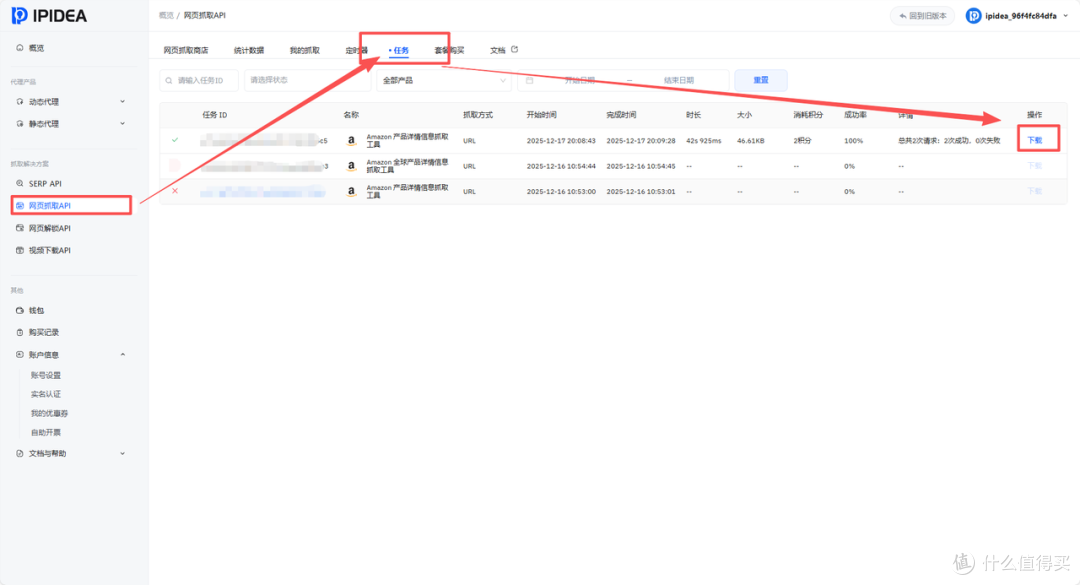Switch to the 定时器 tab
This screenshot has height=585, width=1080.
click(356, 50)
